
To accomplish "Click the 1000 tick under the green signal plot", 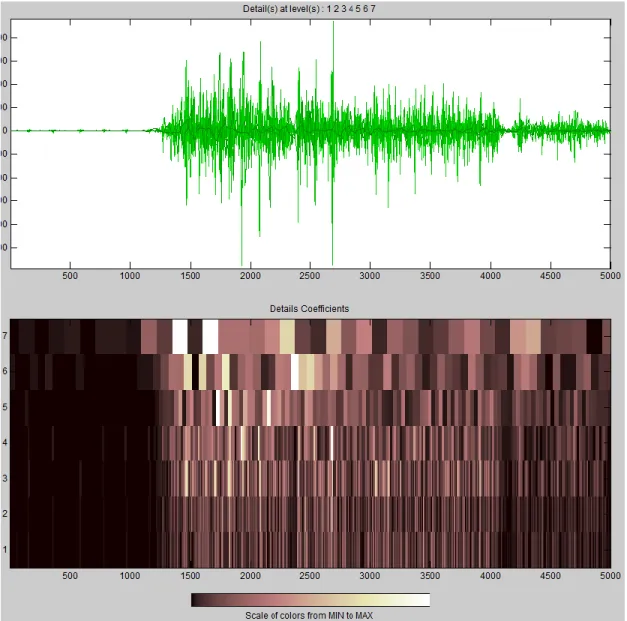I will pos(130,276).
